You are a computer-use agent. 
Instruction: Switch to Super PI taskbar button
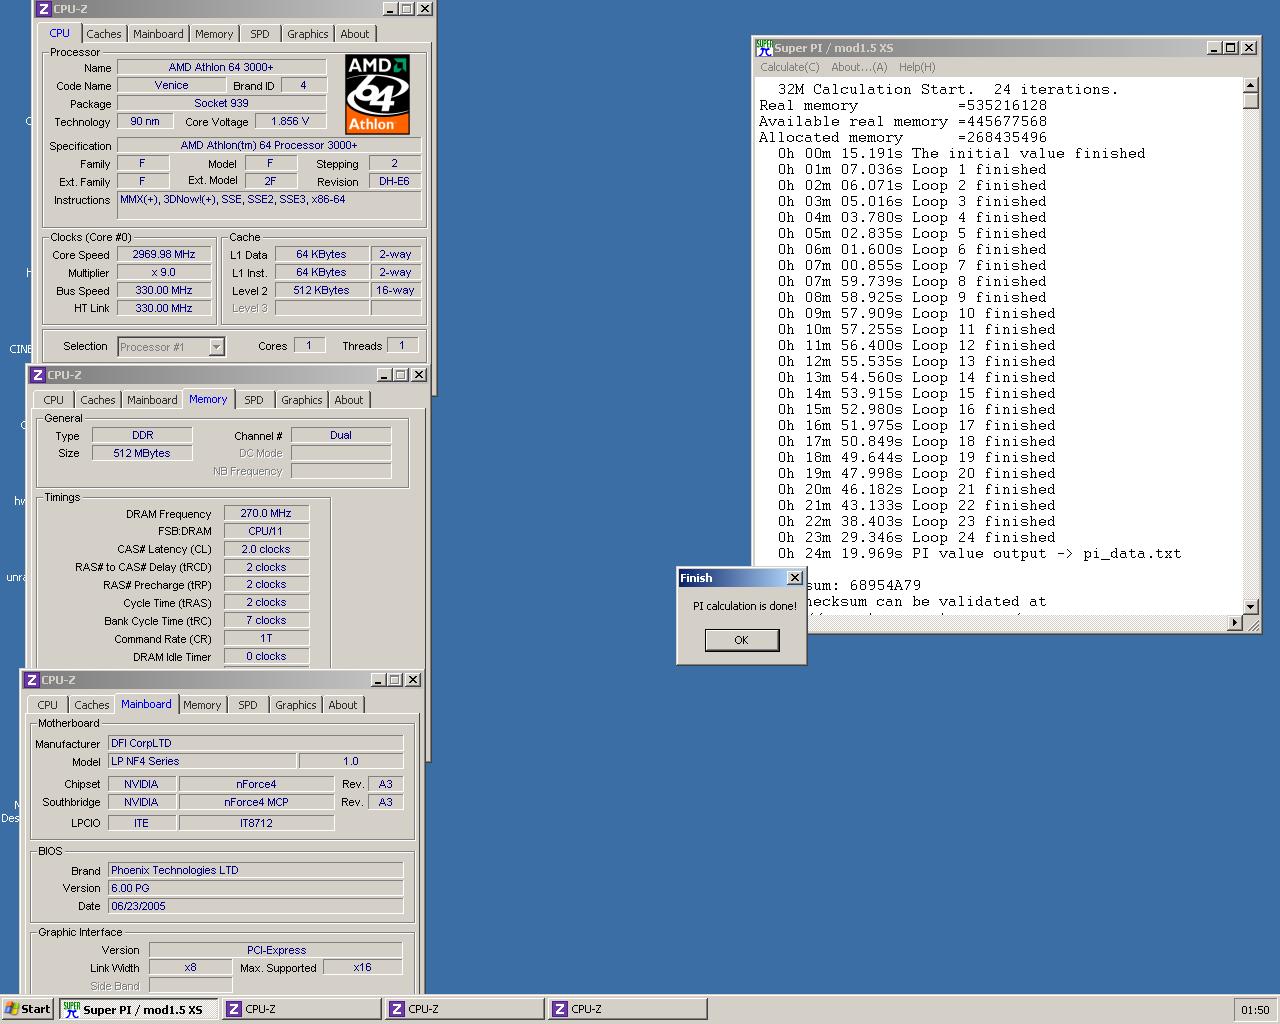(137, 1009)
